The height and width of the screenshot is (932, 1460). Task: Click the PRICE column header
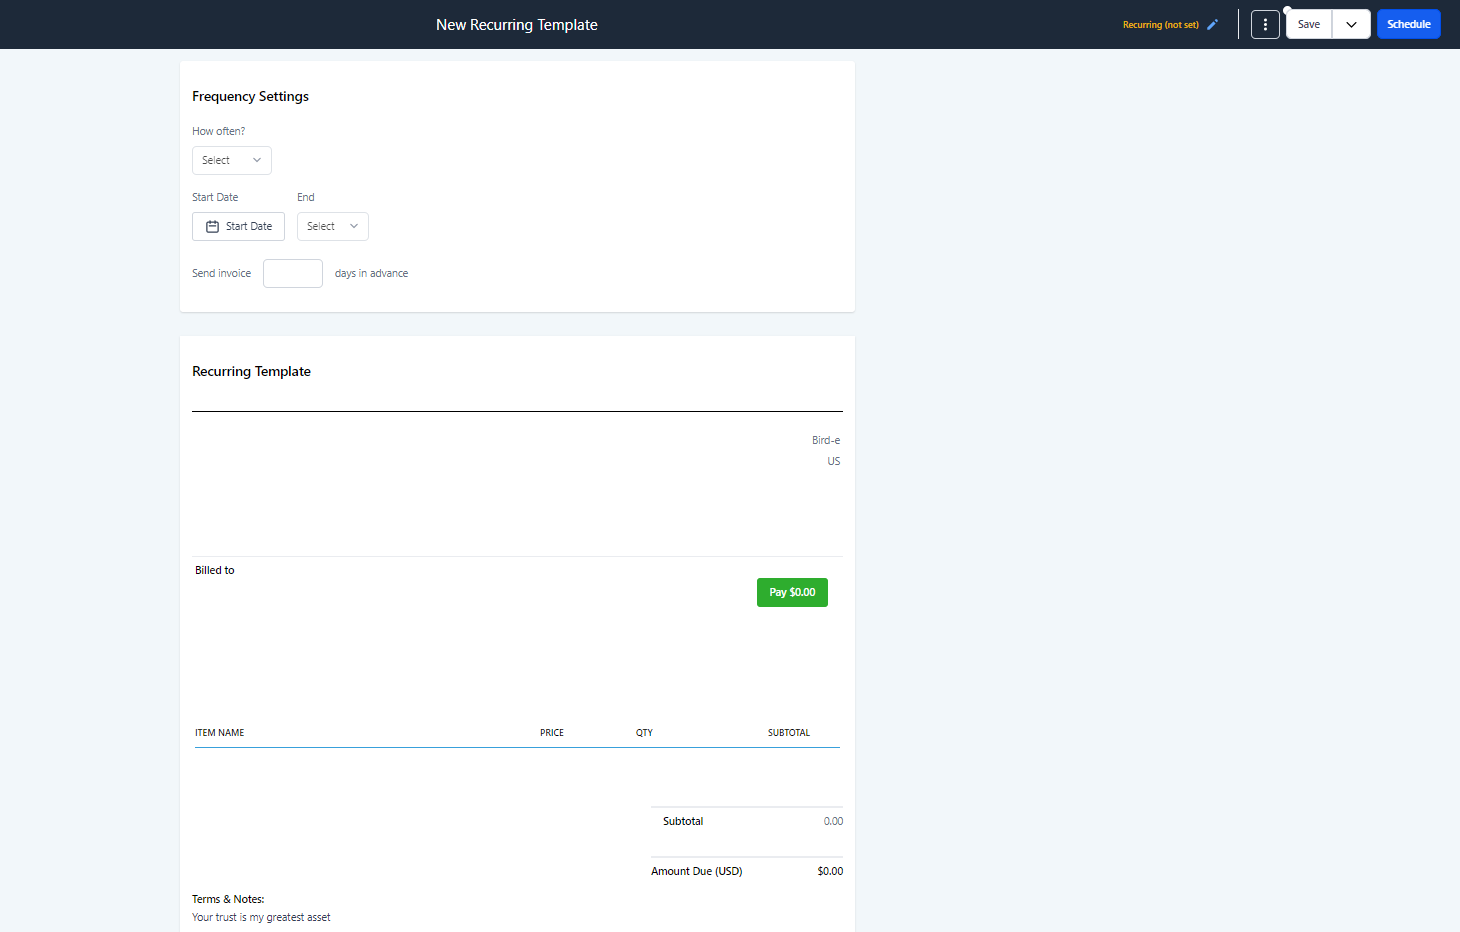(552, 733)
